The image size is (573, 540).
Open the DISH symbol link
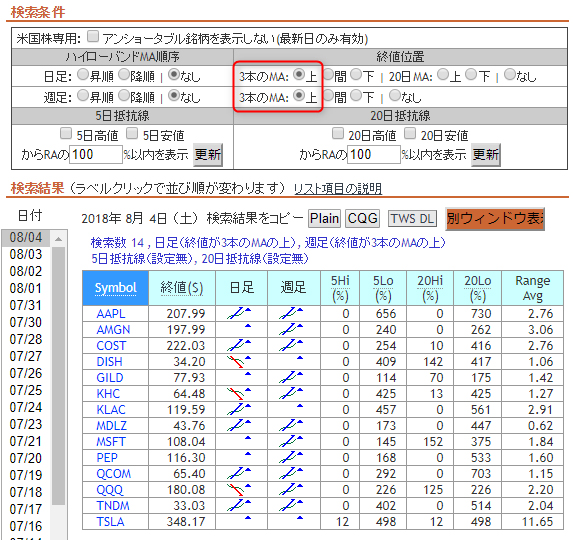109,362
